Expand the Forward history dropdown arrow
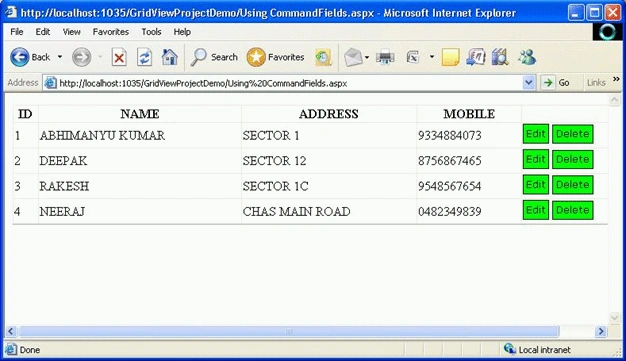 [100, 57]
